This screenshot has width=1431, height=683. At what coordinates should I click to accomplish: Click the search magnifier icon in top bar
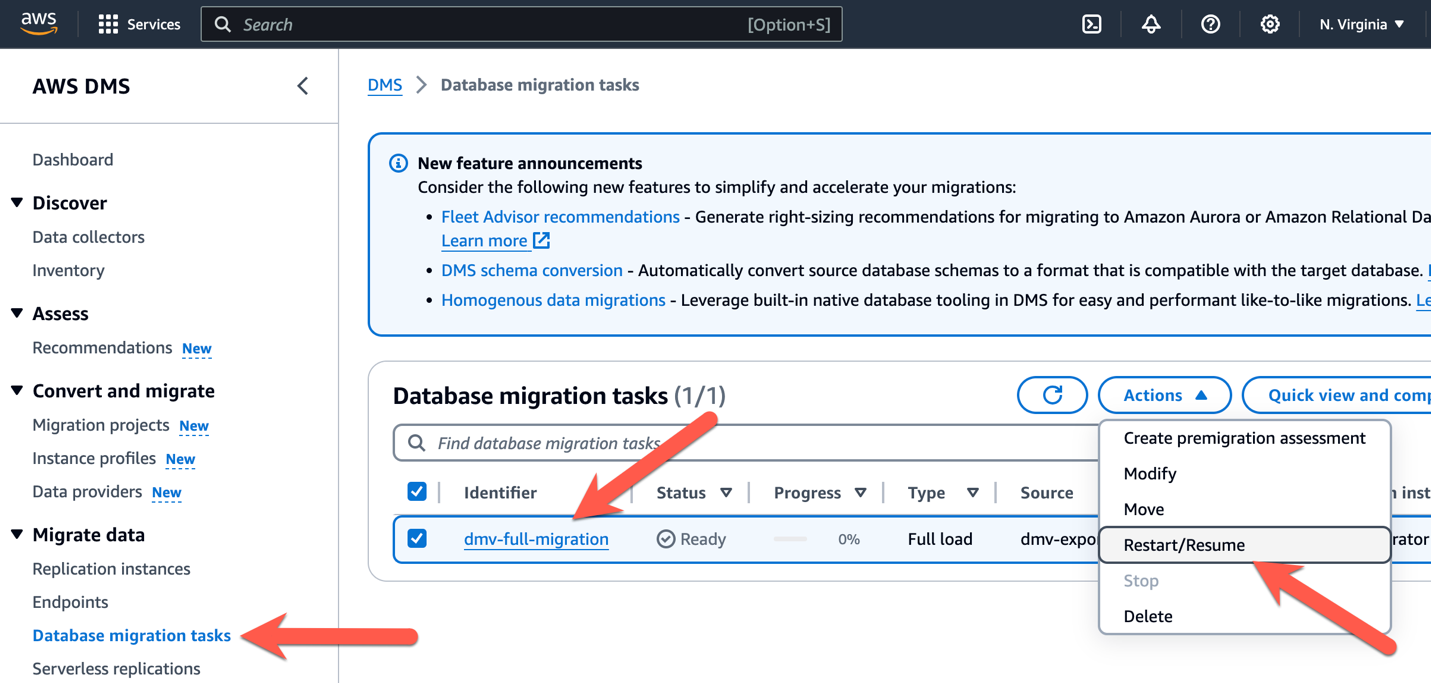tap(223, 24)
